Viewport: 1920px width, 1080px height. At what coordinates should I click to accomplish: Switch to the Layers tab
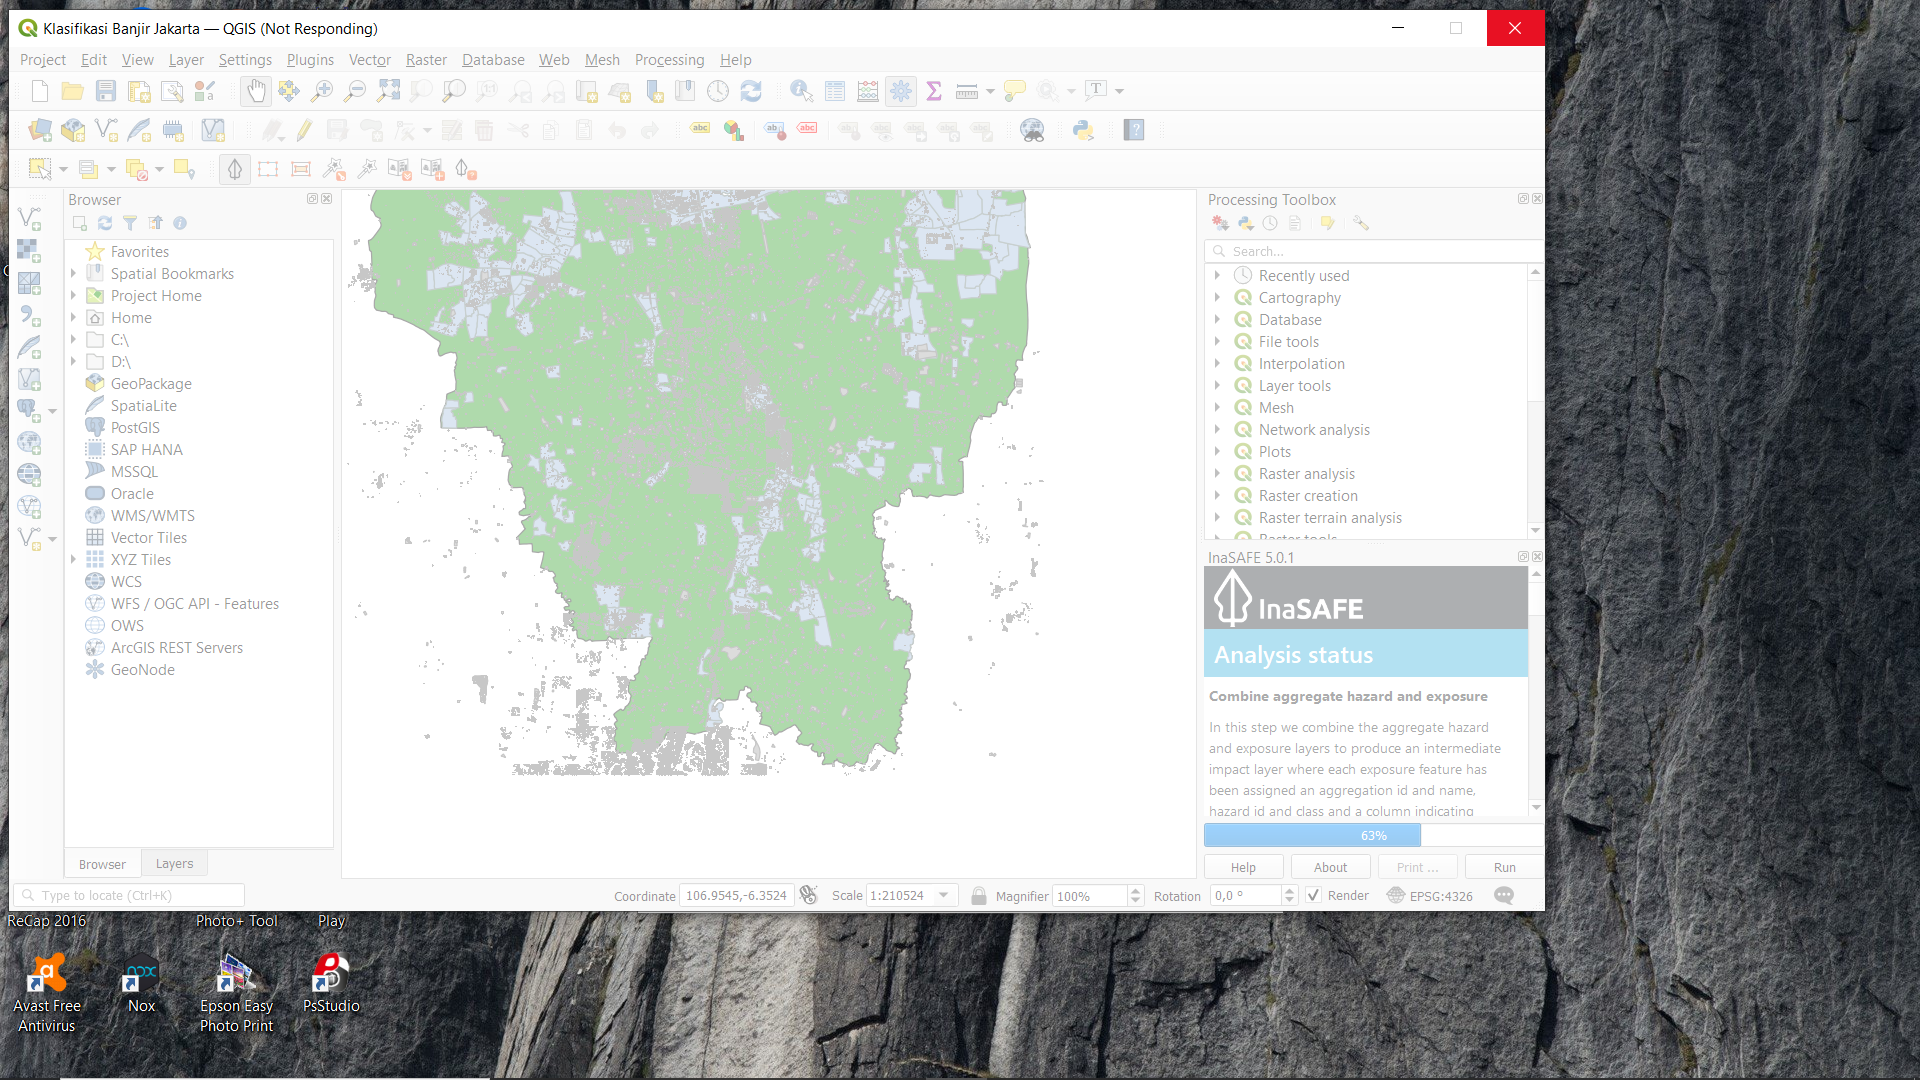174,863
